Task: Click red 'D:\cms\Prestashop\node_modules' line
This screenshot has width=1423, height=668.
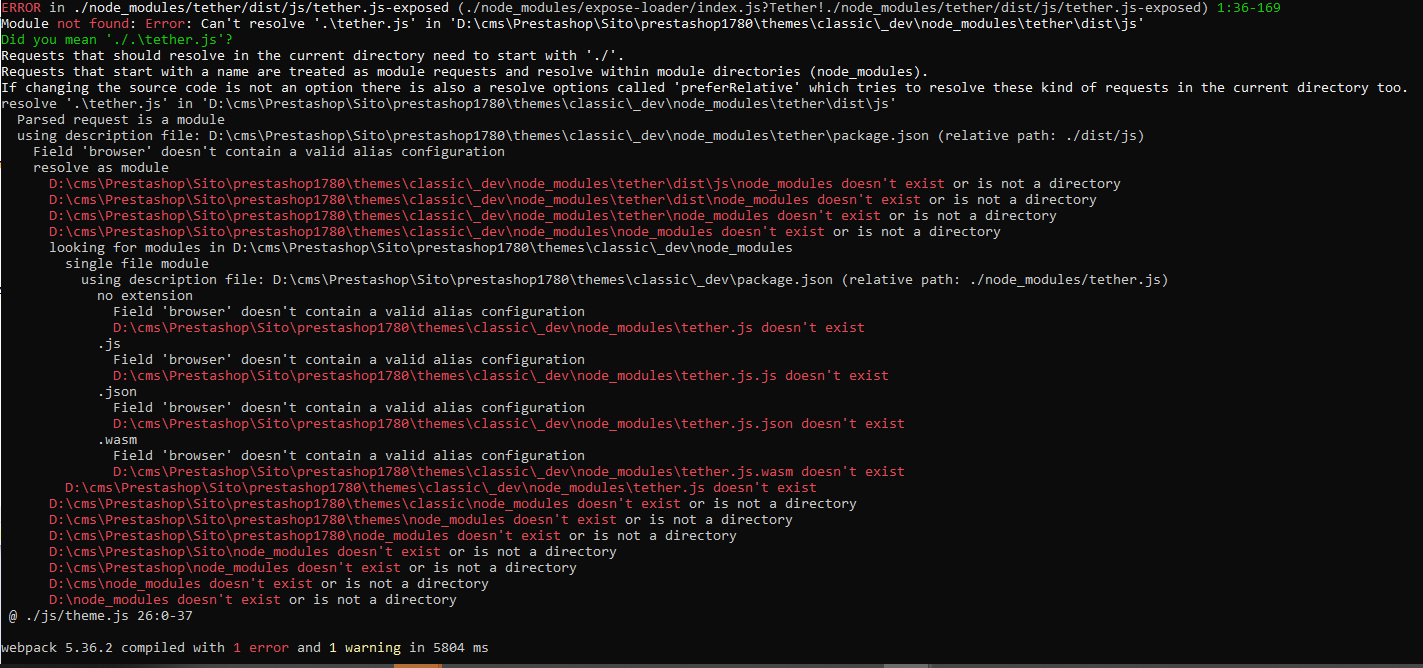Action: pyautogui.click(x=313, y=567)
